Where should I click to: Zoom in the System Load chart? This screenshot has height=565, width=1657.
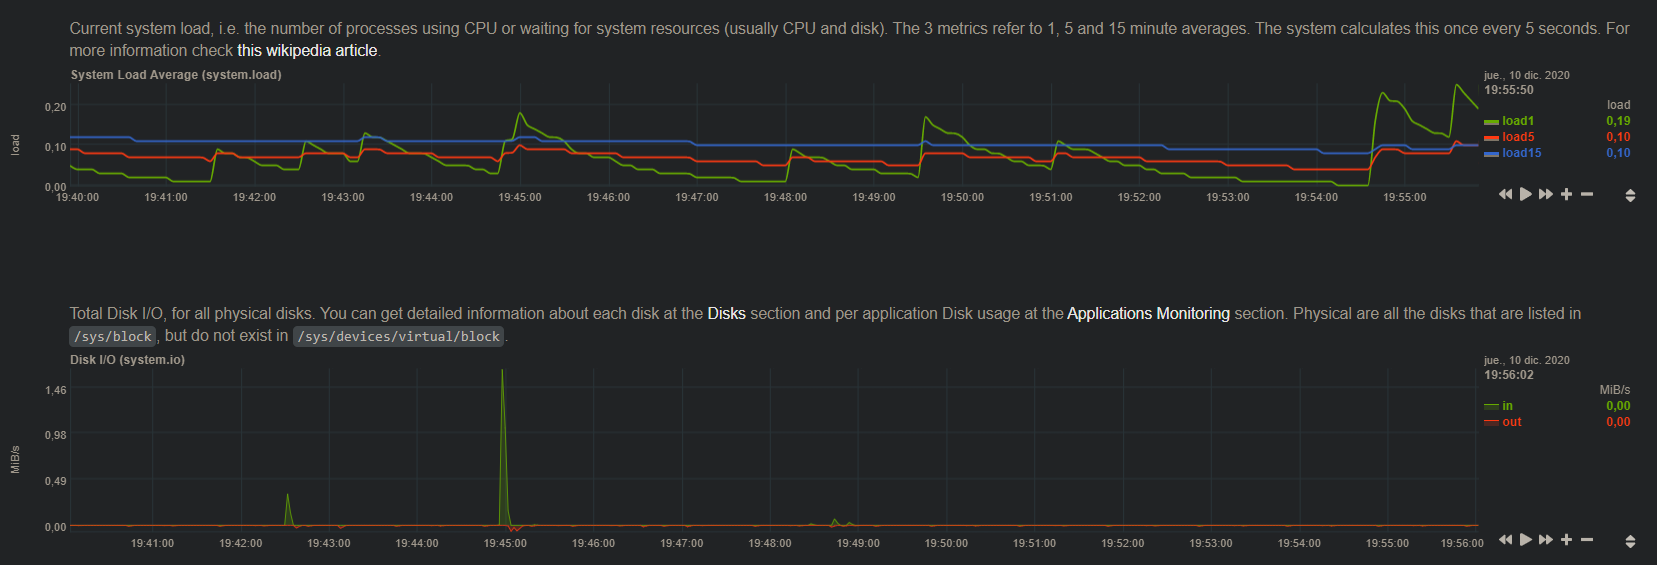coord(1566,194)
